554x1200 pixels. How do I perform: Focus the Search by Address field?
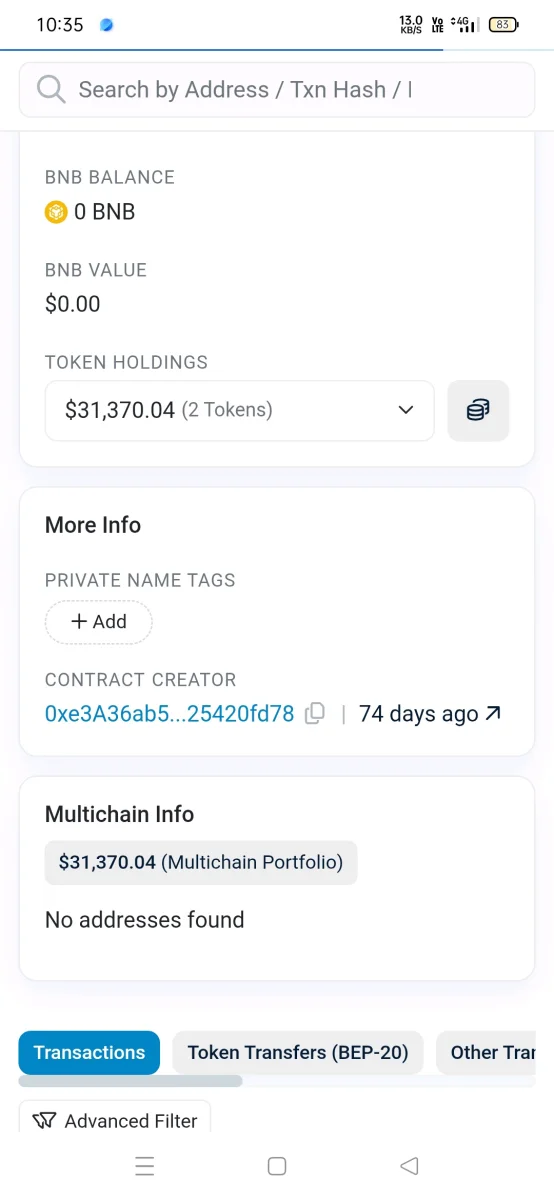point(277,89)
